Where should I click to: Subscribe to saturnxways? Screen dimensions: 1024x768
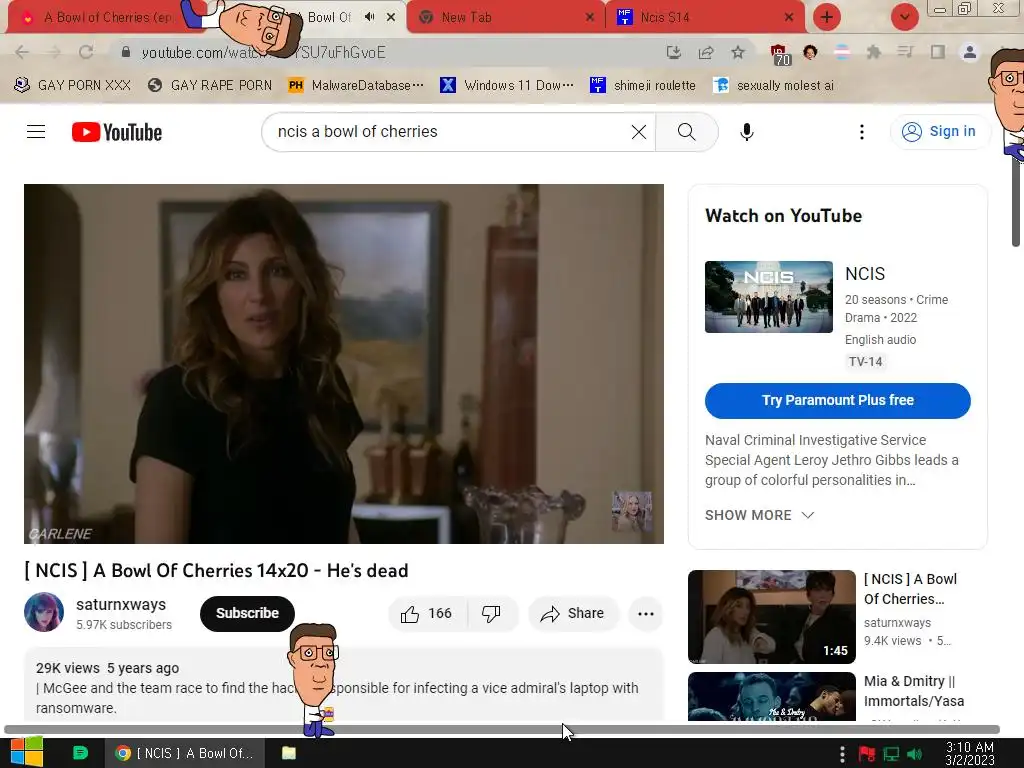tap(247, 613)
